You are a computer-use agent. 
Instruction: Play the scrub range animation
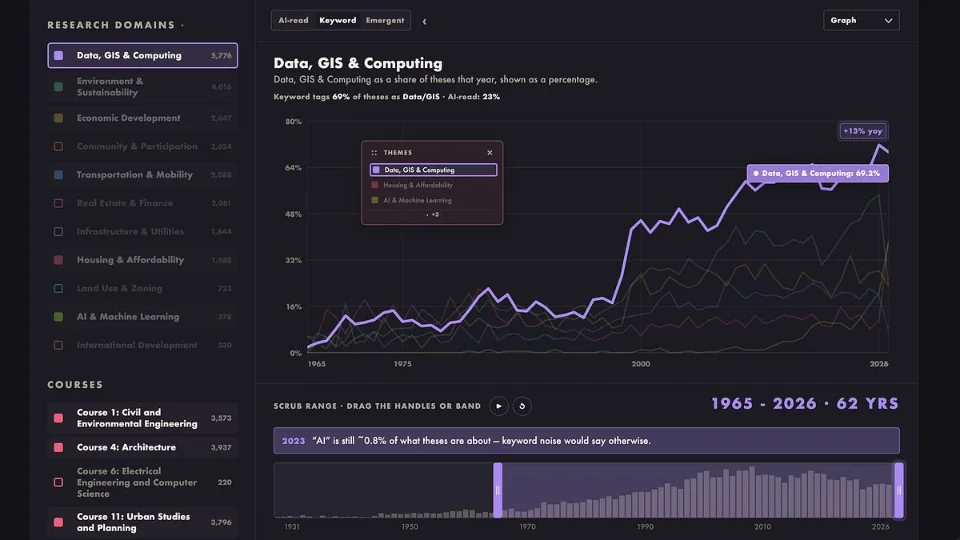click(498, 406)
